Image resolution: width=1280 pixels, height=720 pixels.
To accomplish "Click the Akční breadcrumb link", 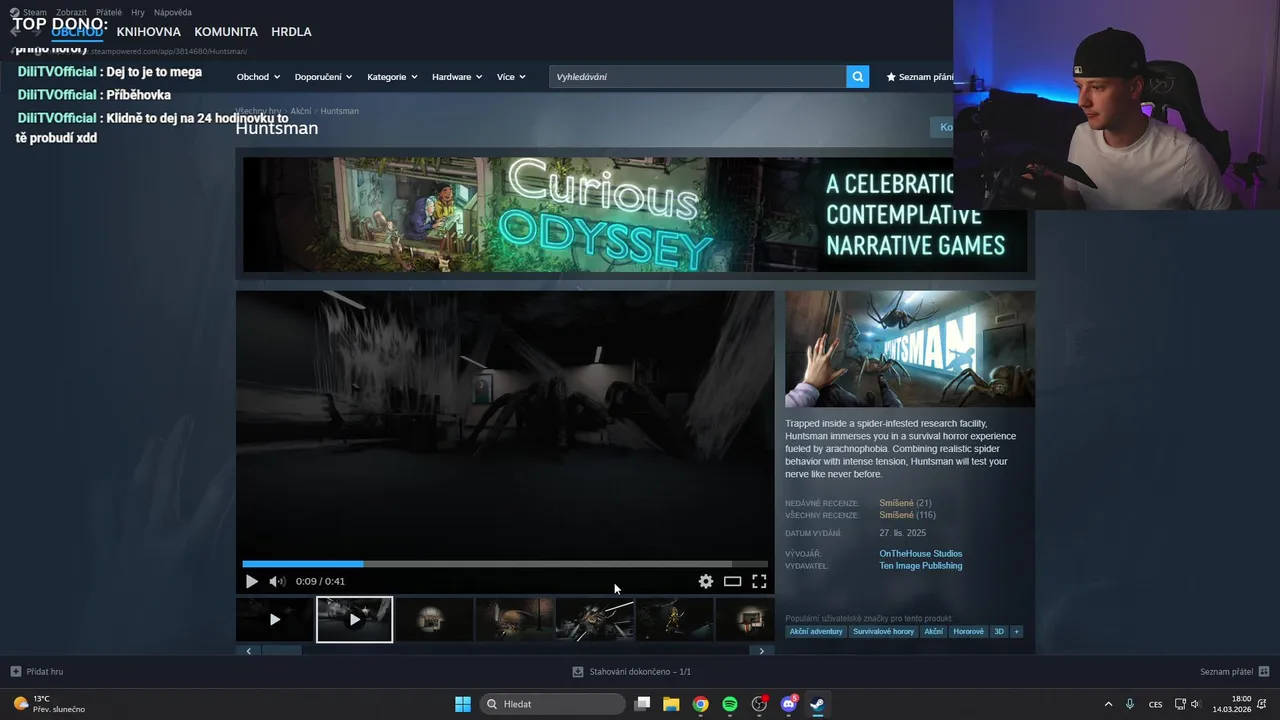I will pos(300,111).
